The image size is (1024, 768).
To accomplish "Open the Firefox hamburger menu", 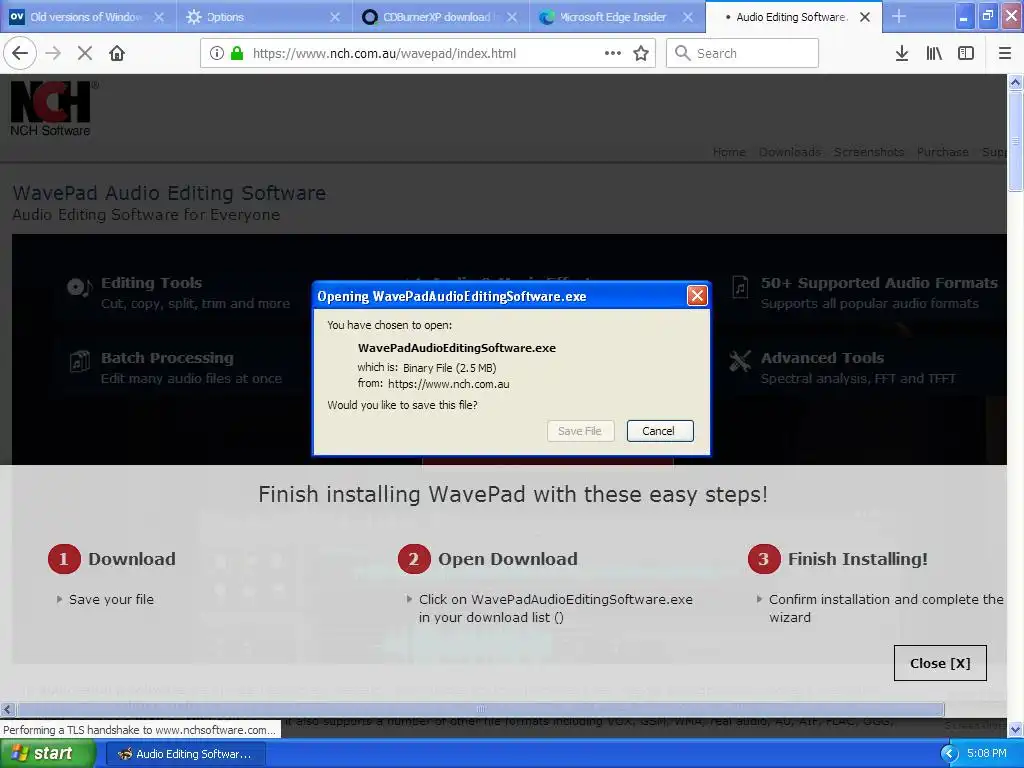I will [1004, 53].
